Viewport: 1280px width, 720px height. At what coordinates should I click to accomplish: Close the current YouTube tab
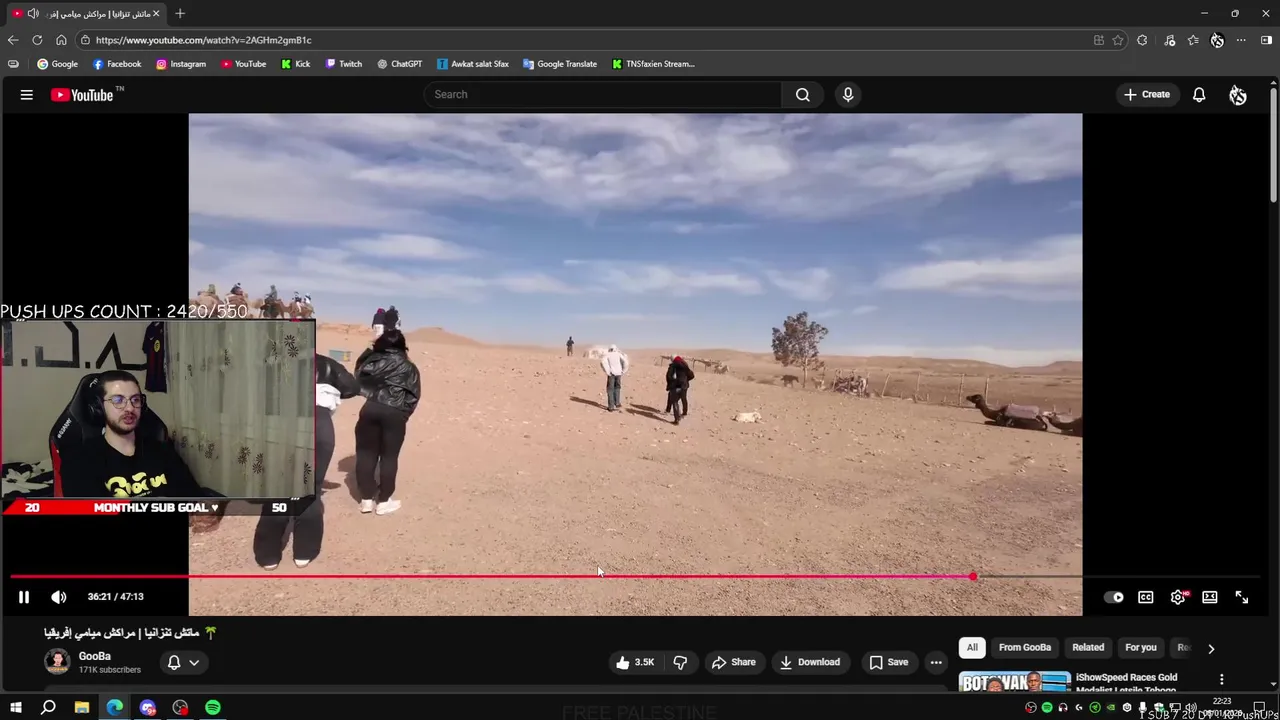coord(156,13)
